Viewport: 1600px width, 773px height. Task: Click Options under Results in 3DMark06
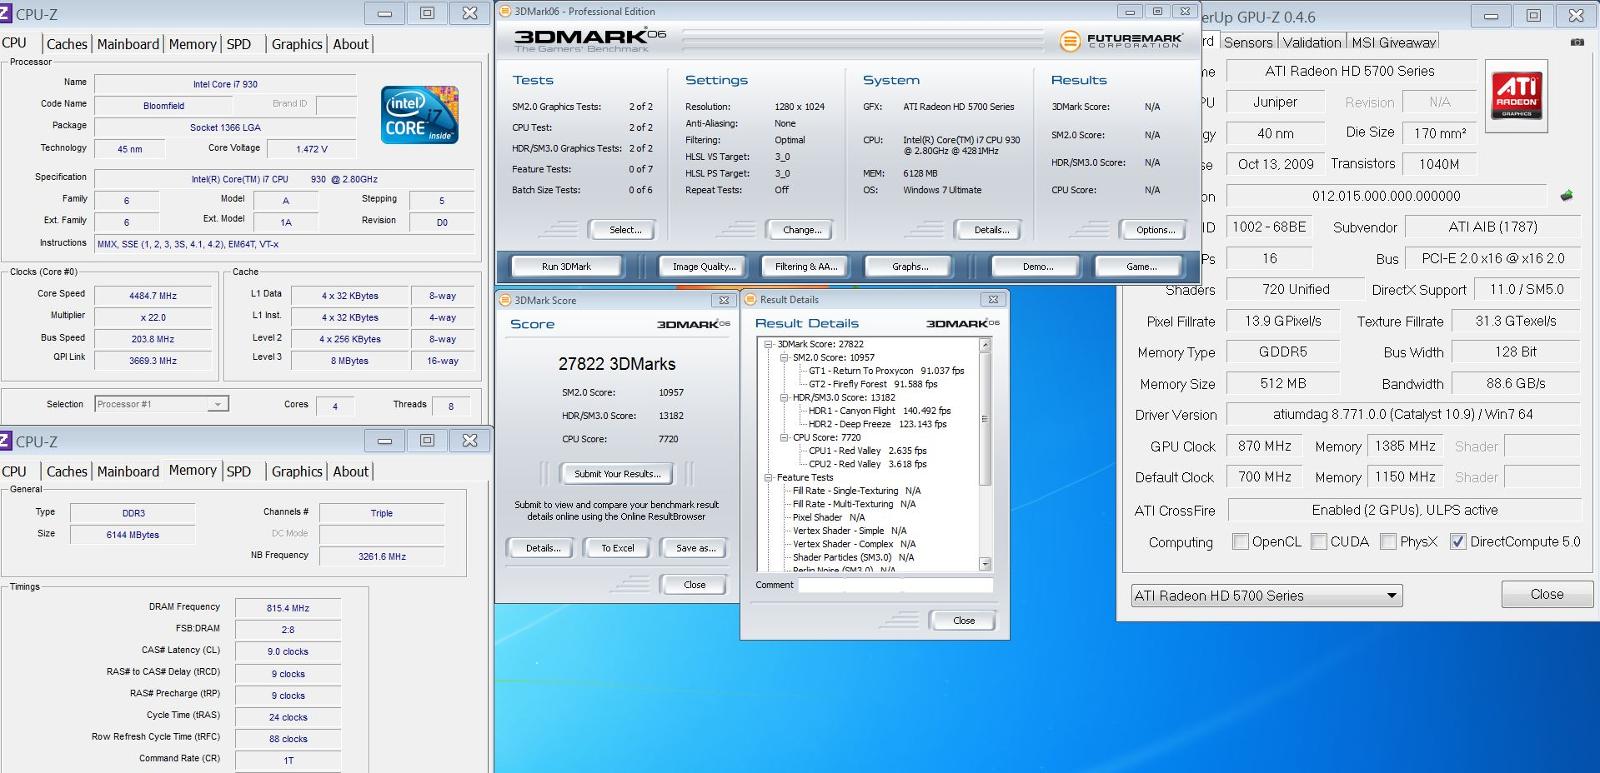click(1155, 230)
